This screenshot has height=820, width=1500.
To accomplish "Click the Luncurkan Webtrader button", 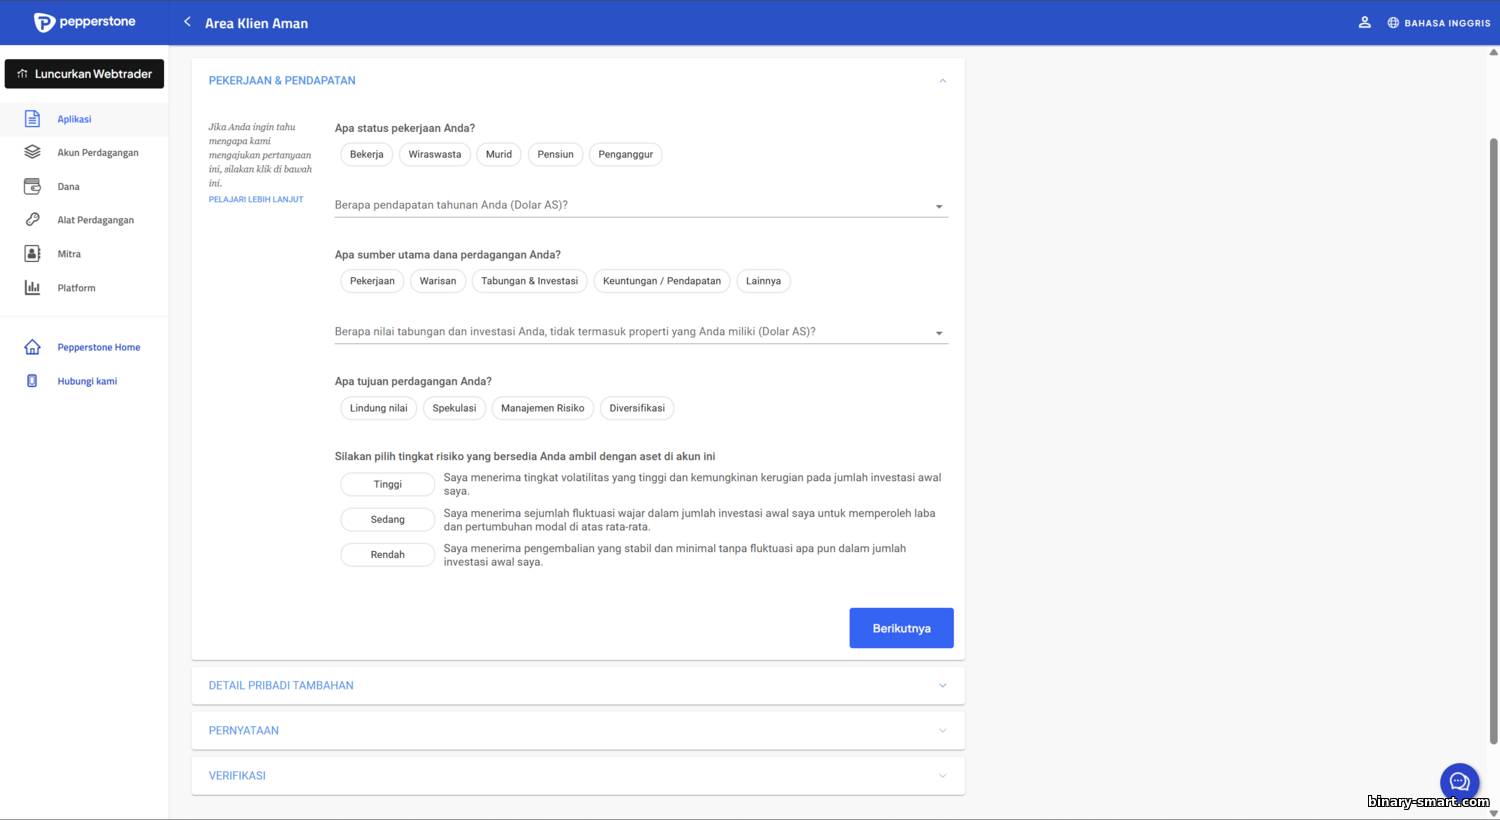I will tap(84, 74).
